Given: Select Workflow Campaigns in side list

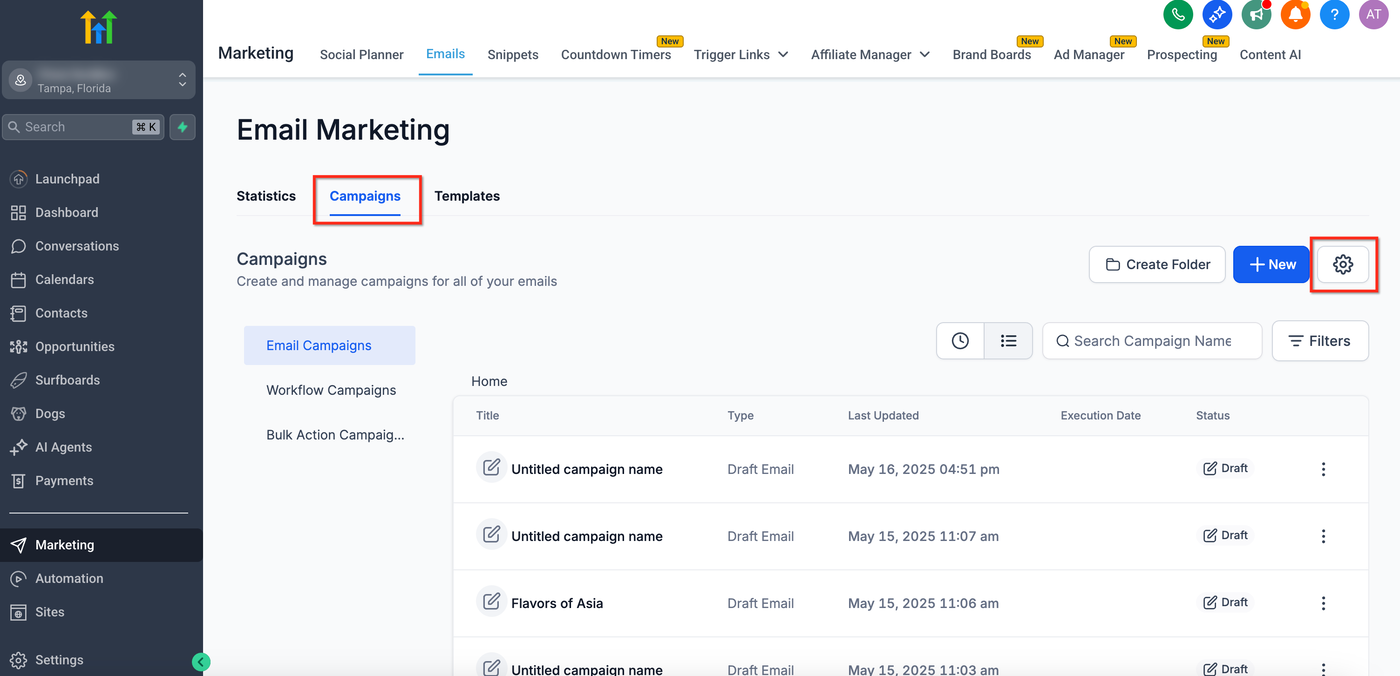Looking at the screenshot, I should pos(331,390).
